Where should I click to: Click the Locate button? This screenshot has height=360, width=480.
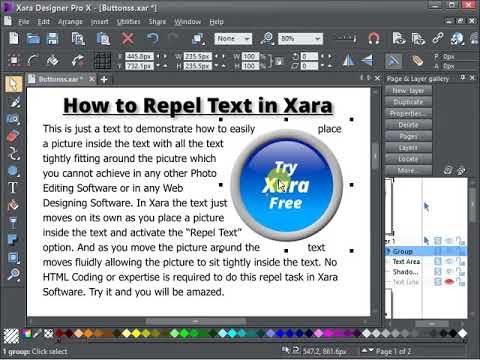point(408,159)
